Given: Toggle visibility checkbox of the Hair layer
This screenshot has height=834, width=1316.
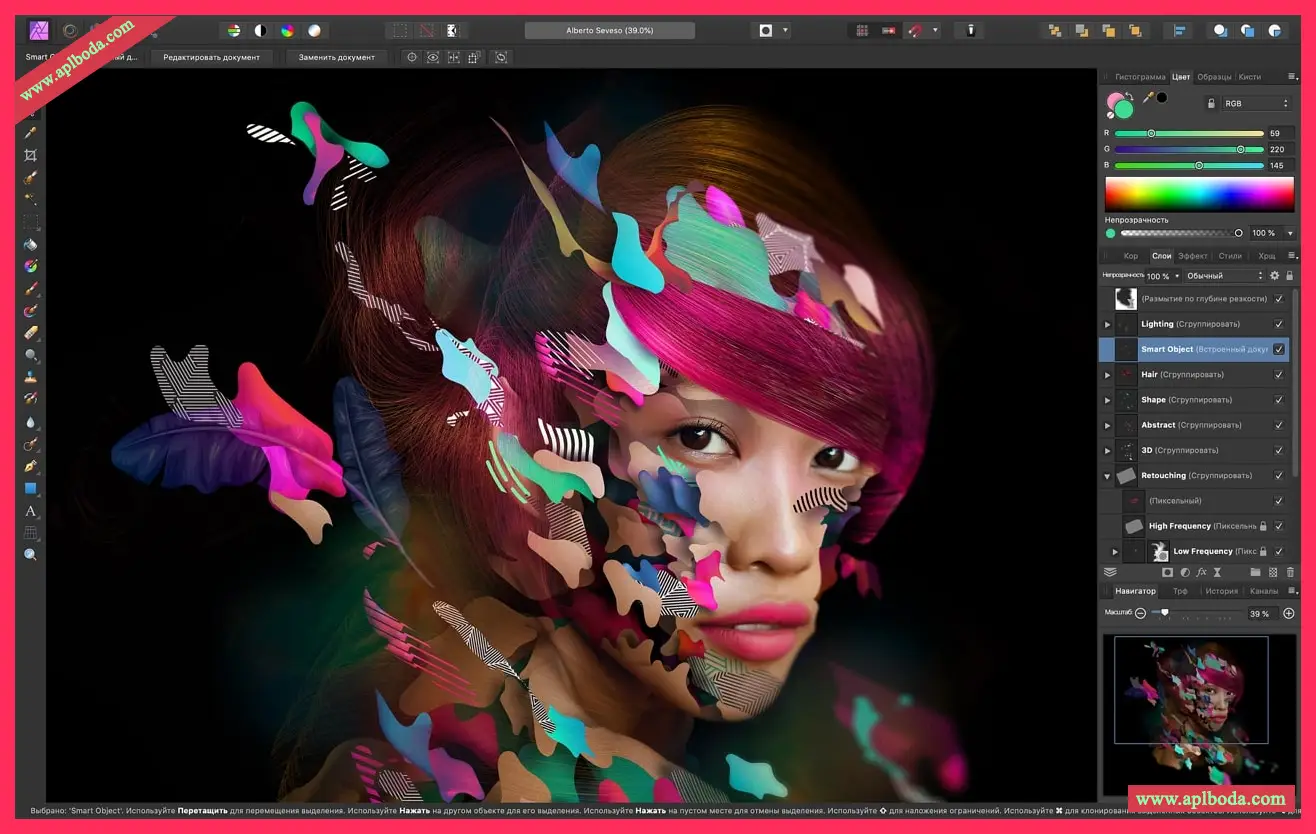Looking at the screenshot, I should [x=1279, y=375].
